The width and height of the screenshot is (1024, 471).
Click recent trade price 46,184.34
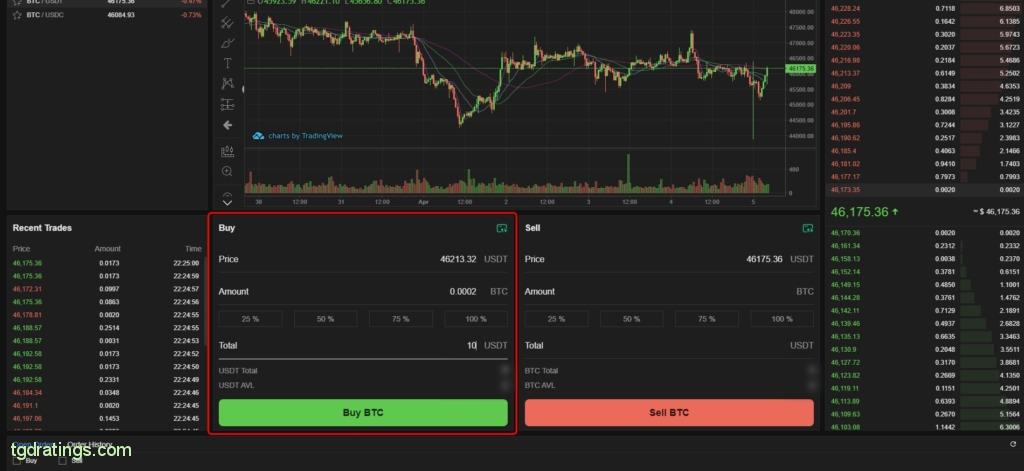(x=27, y=393)
